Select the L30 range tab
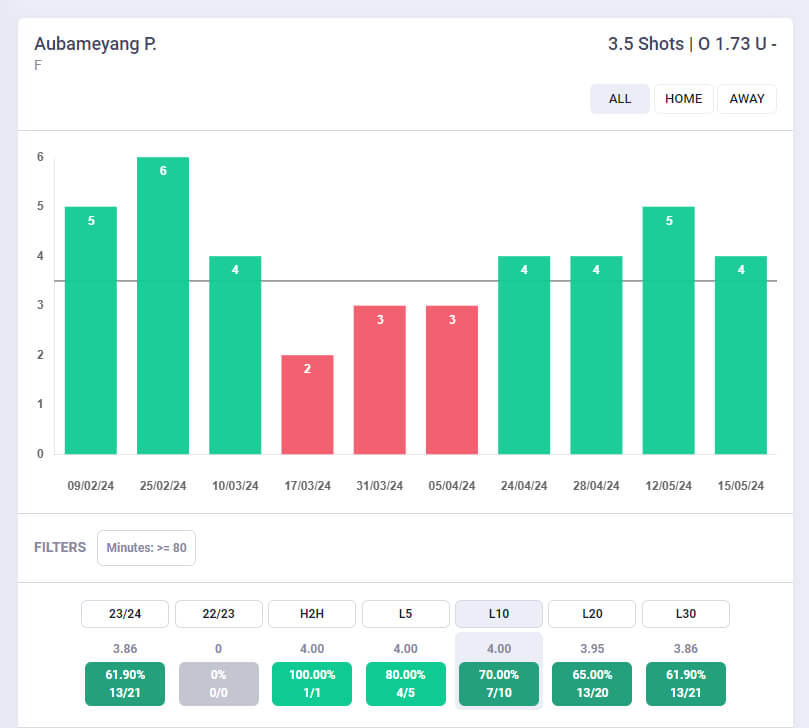This screenshot has width=809, height=728. [x=686, y=613]
